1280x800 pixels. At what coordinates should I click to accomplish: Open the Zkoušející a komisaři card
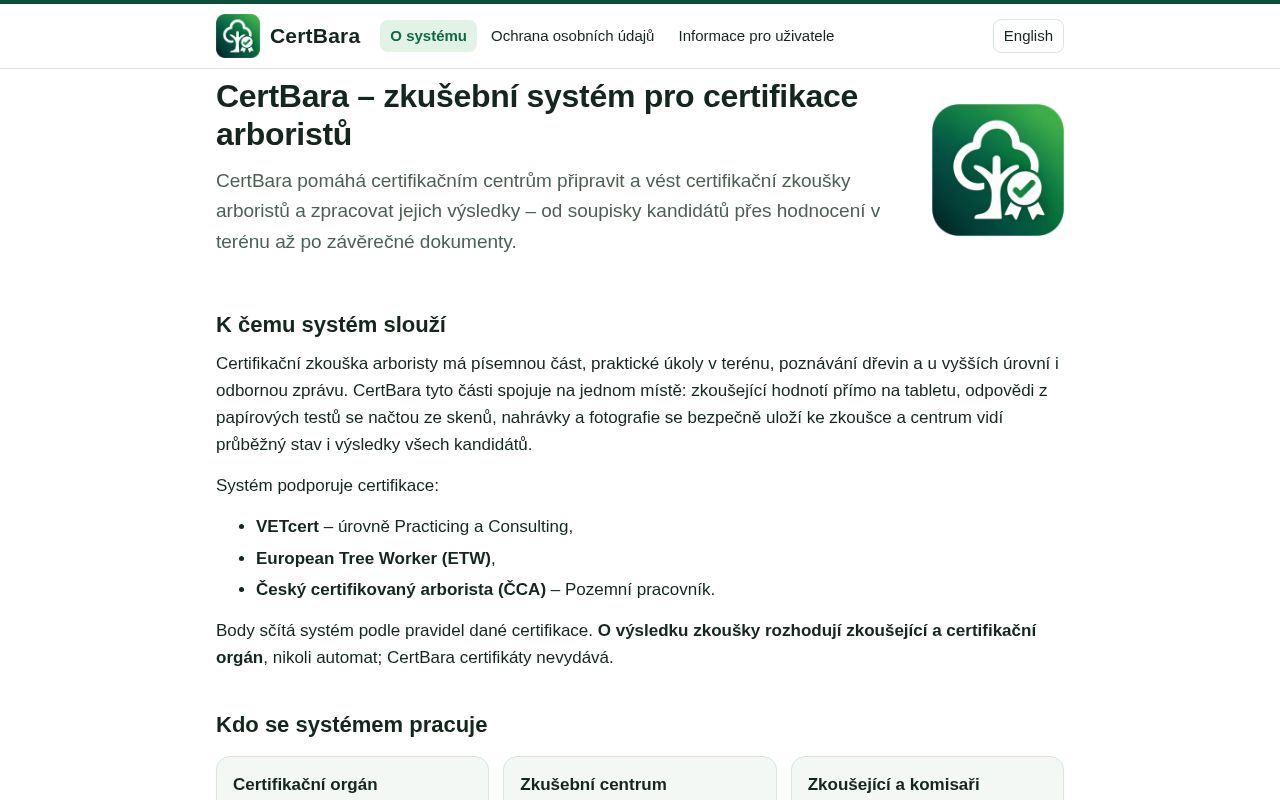point(927,779)
